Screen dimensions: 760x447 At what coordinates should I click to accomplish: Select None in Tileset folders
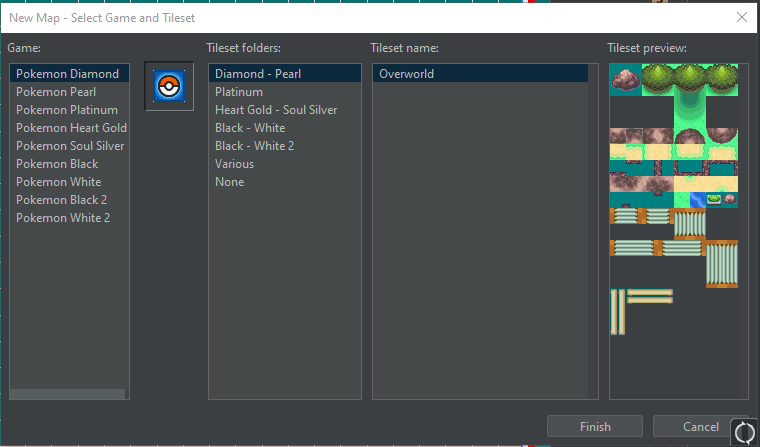point(230,182)
